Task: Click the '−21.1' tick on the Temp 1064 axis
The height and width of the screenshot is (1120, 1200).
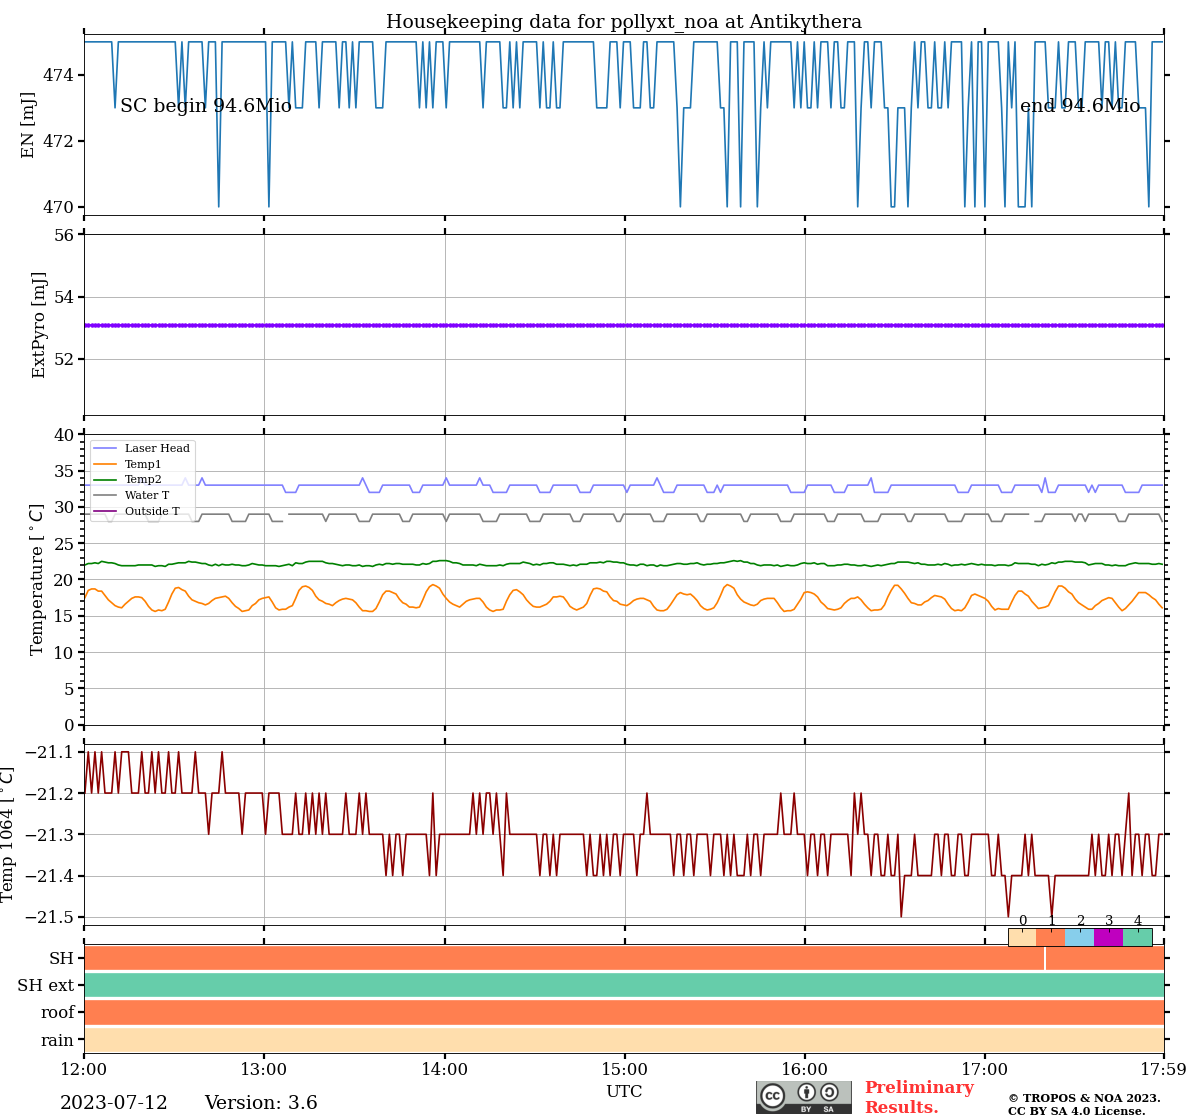Action: pos(49,752)
